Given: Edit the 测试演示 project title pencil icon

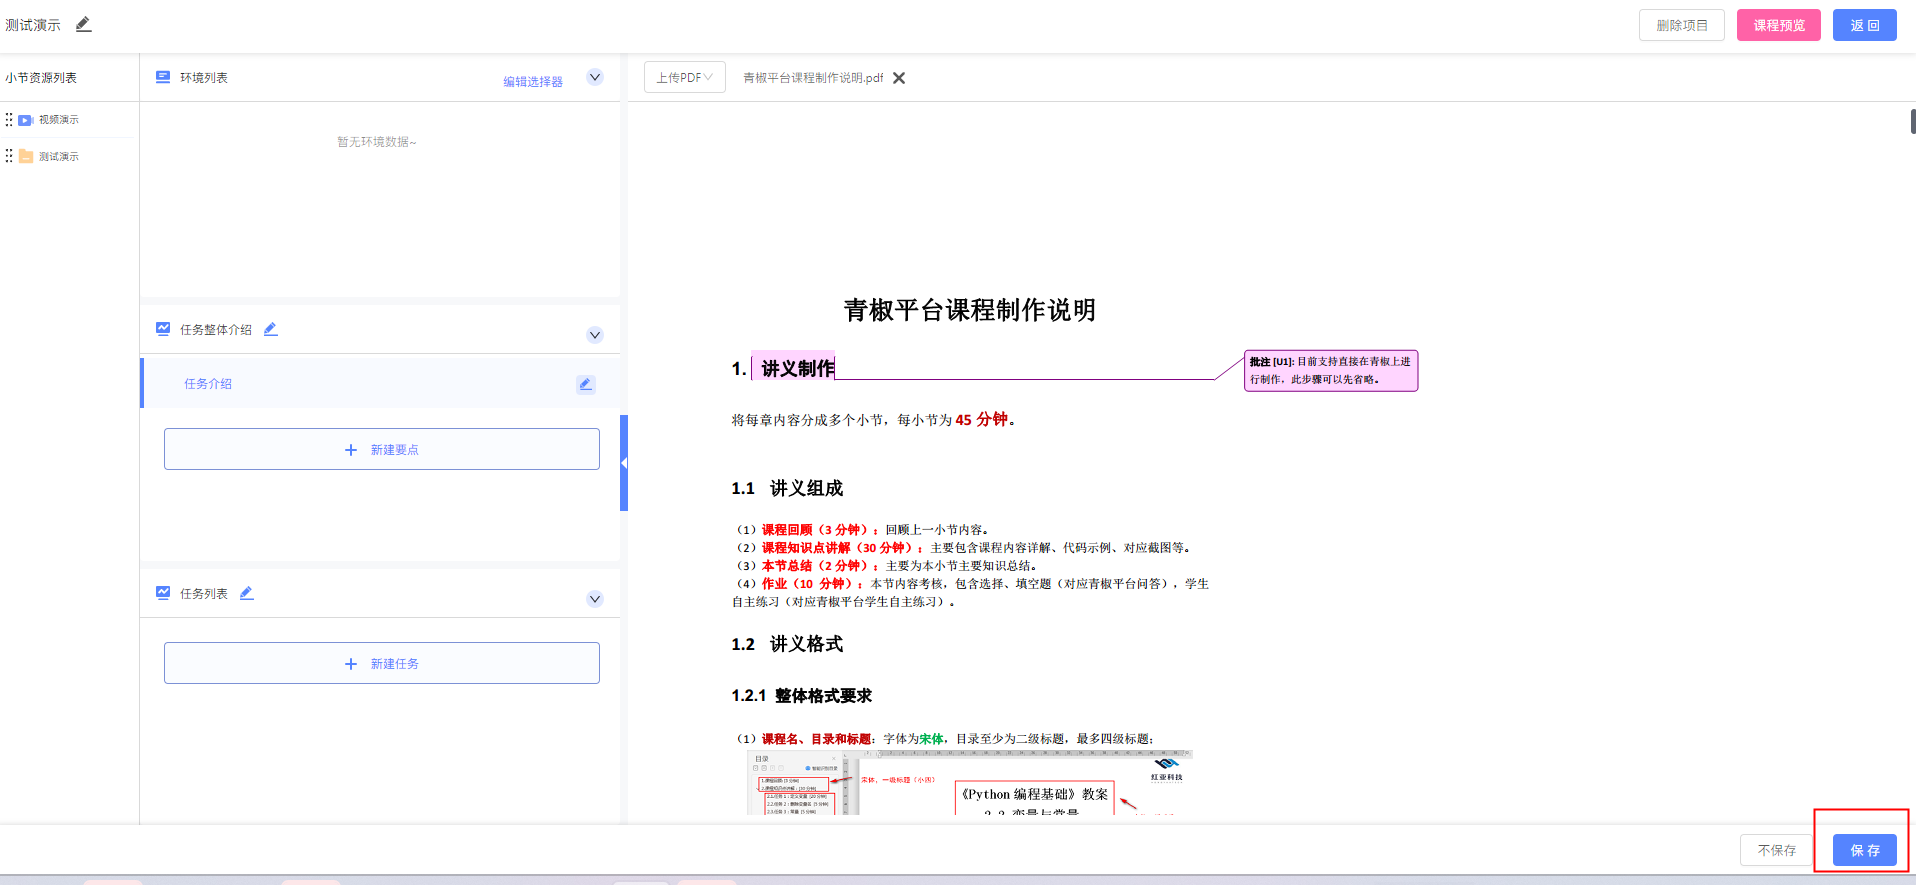Looking at the screenshot, I should pyautogui.click(x=84, y=24).
